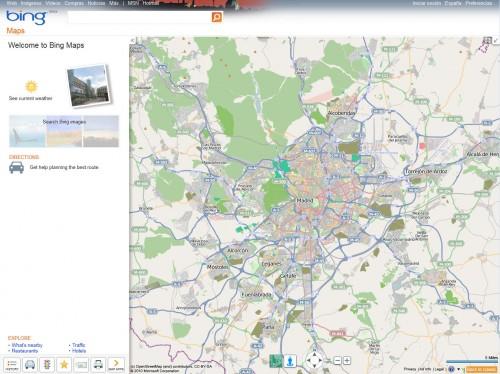Focus the Bing search text box
Screen dimensions: 500x374
140,17
